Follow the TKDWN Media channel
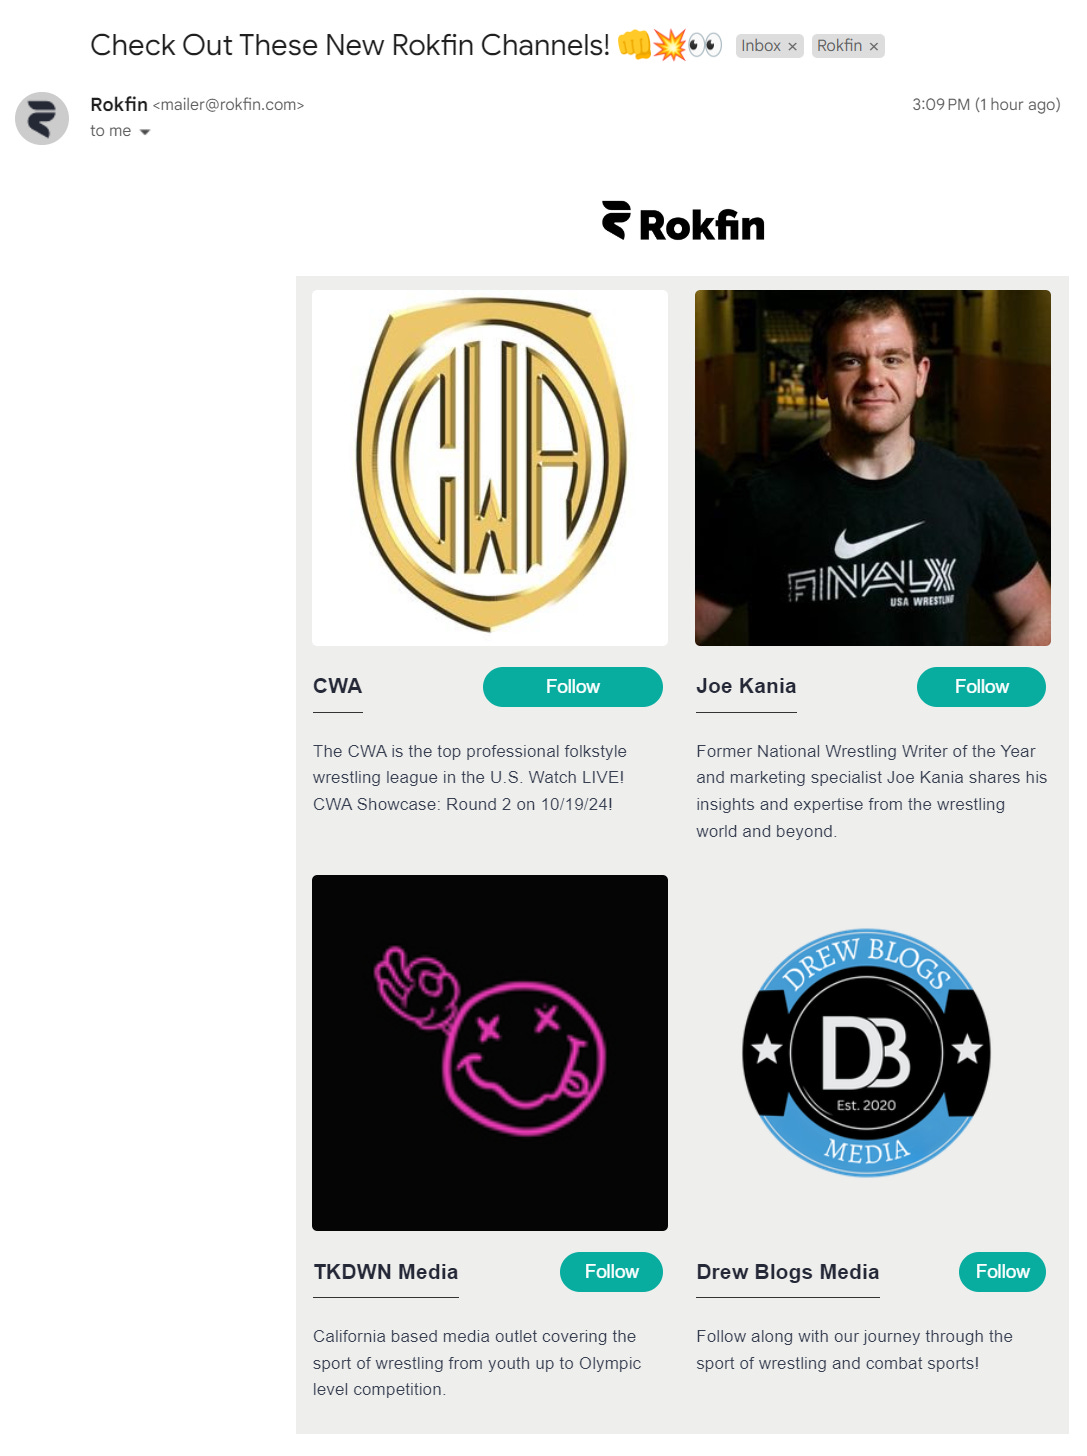This screenshot has height=1456, width=1087. click(x=611, y=1272)
